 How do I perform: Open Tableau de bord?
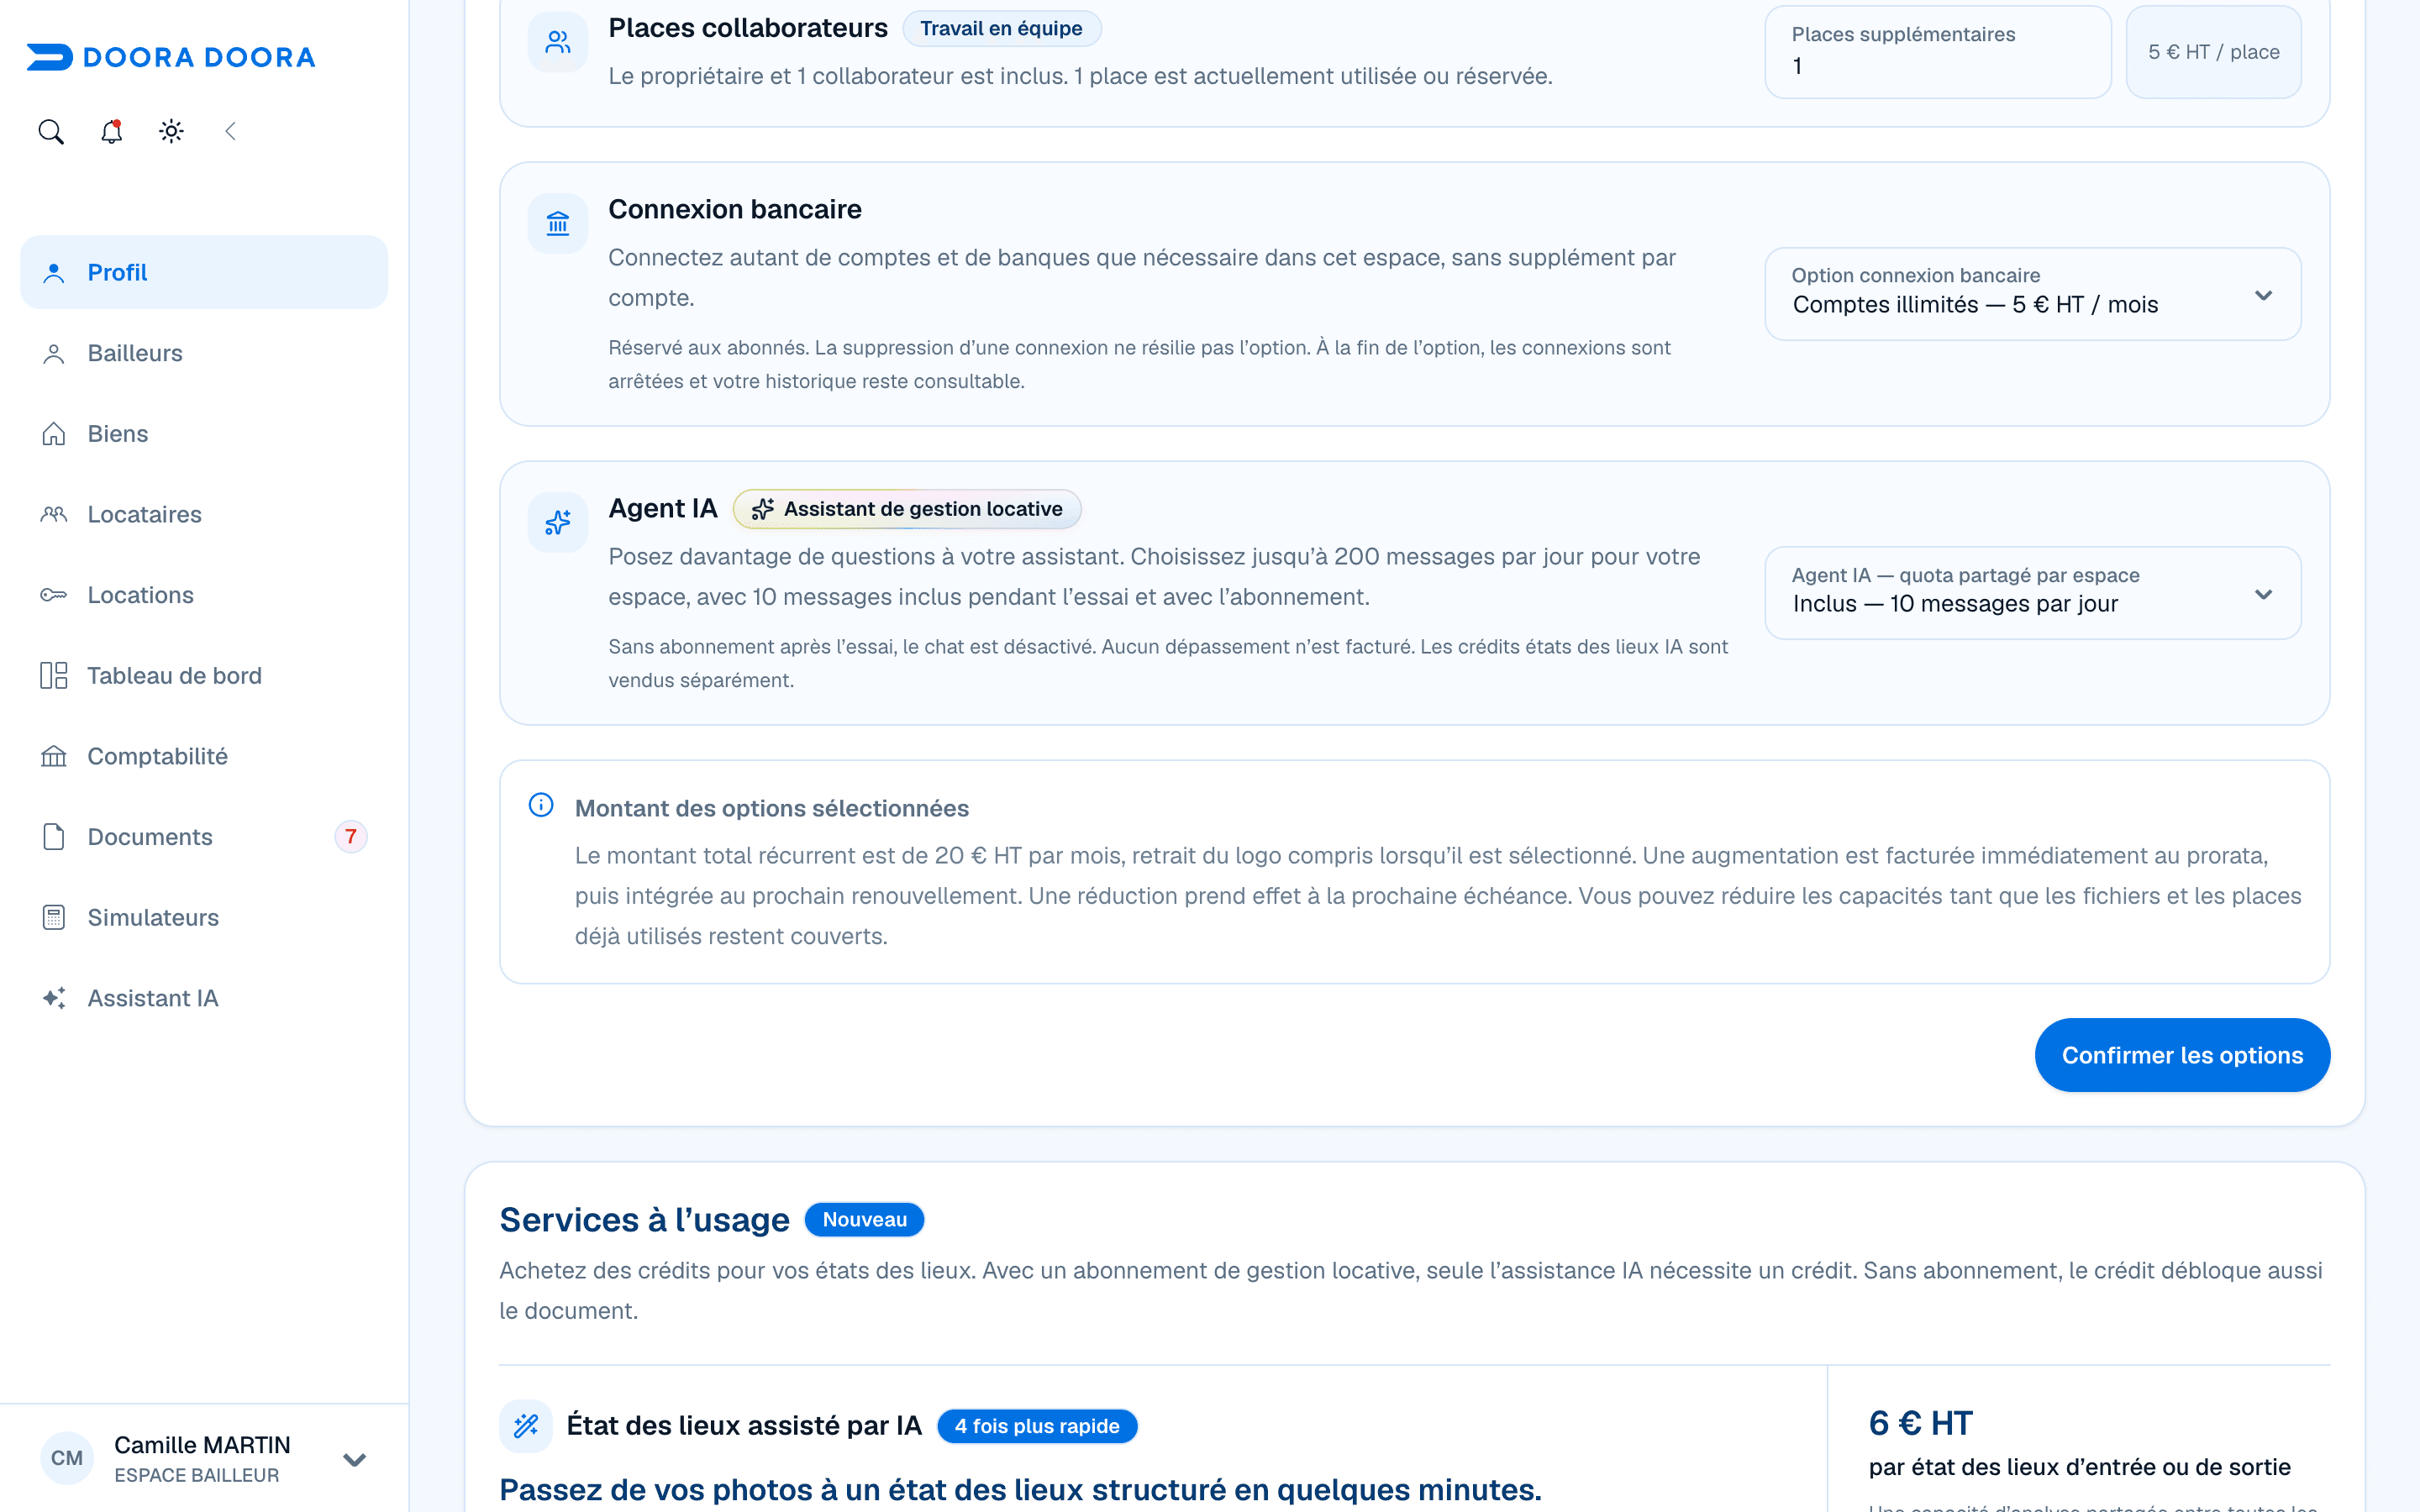click(204, 676)
